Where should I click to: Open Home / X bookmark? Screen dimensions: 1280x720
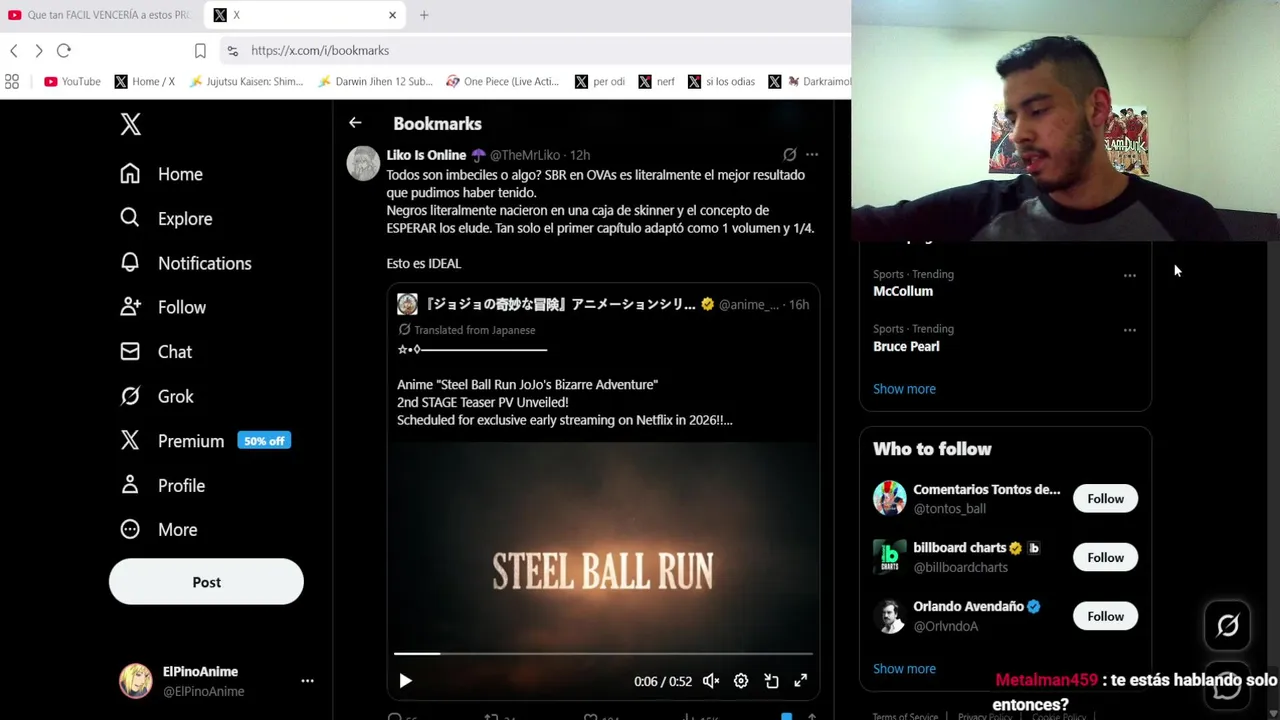coord(145,82)
